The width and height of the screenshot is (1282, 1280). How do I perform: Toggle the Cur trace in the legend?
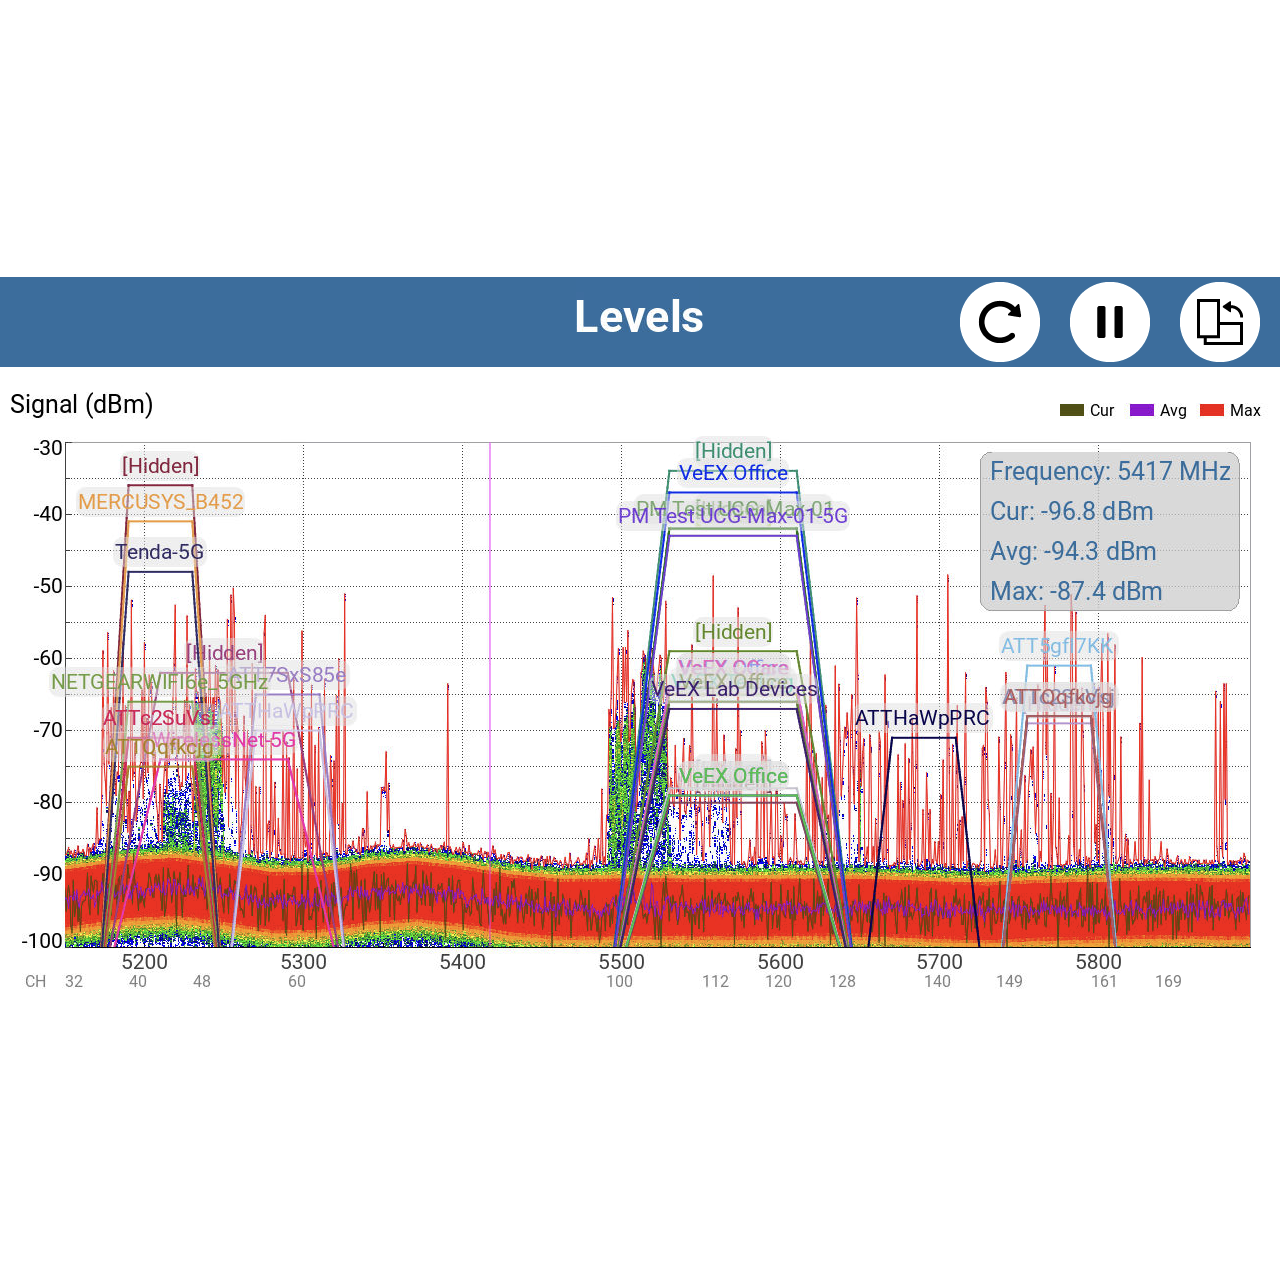[x=1087, y=410]
